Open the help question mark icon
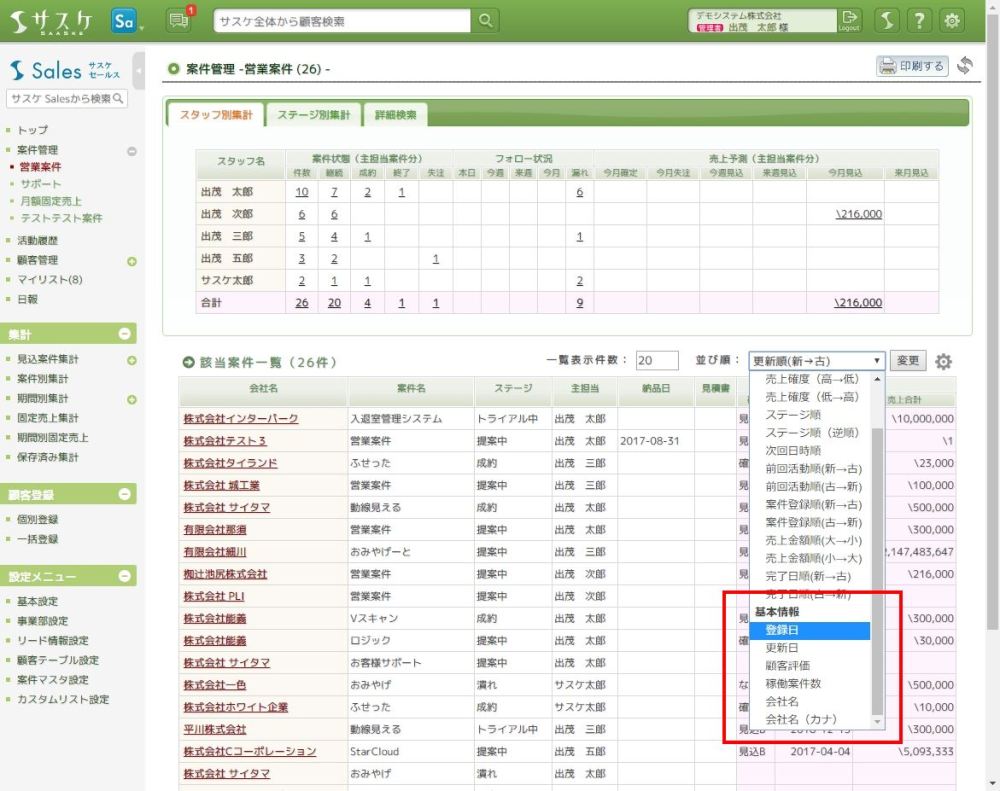1000x791 pixels. pos(920,20)
